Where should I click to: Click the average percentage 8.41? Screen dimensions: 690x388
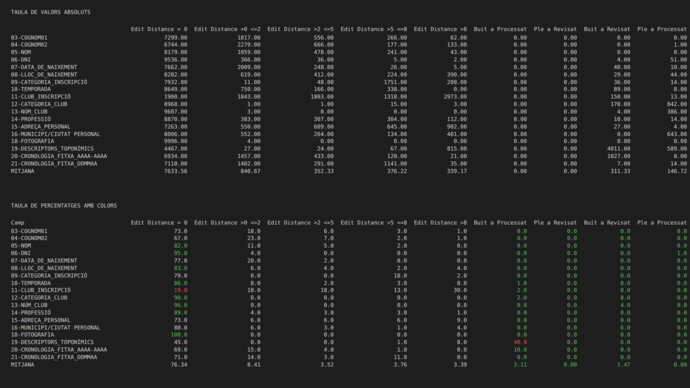click(x=253, y=365)
